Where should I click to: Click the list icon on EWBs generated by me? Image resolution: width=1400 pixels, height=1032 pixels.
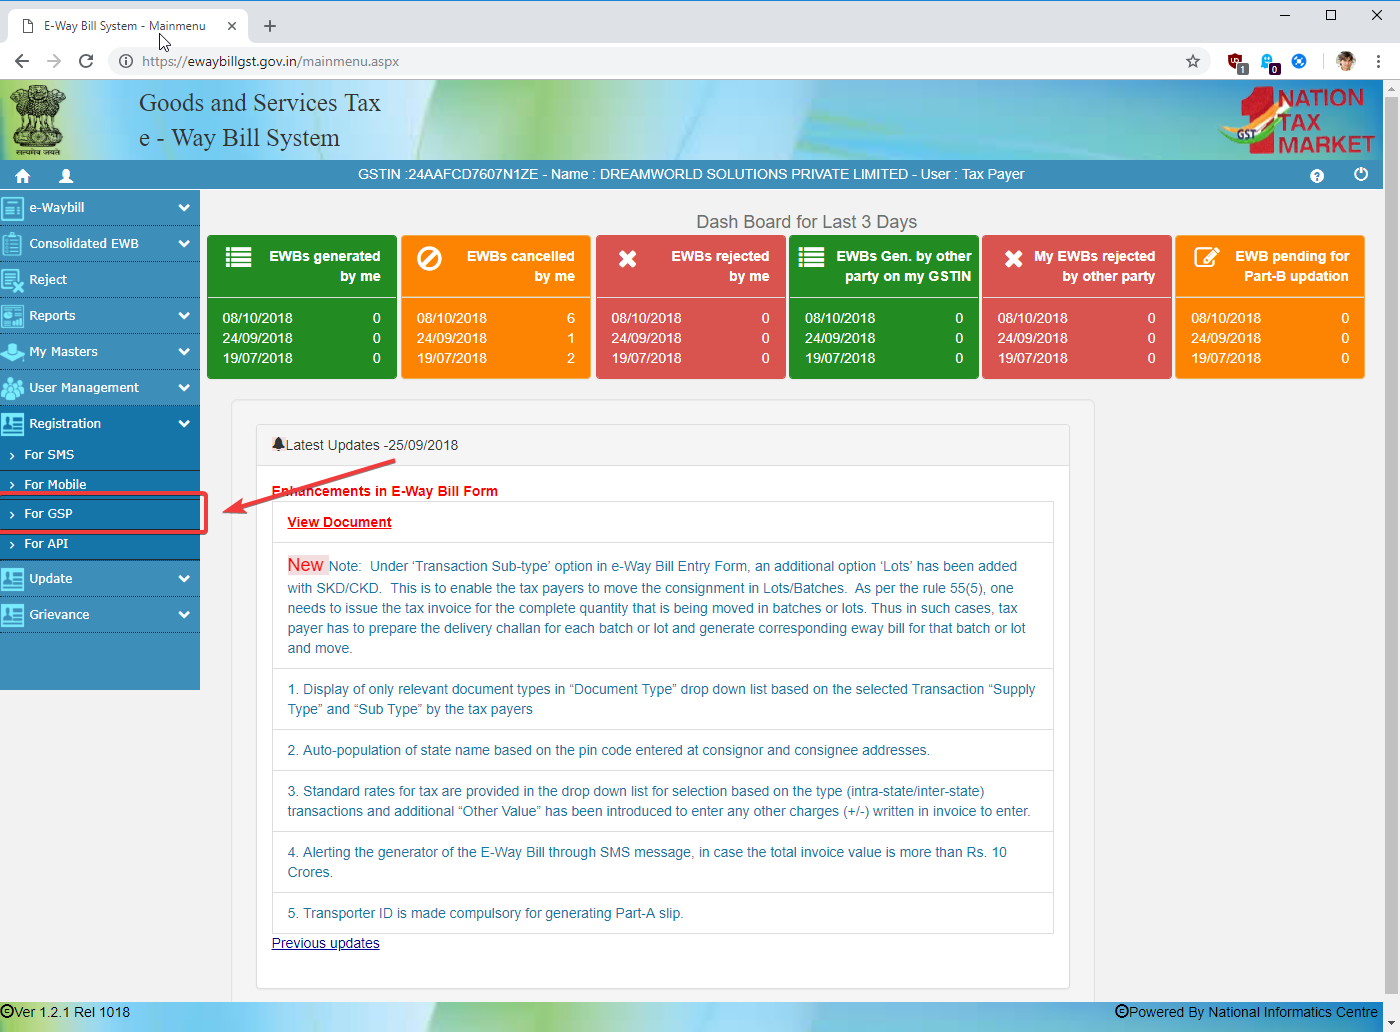pyautogui.click(x=238, y=258)
